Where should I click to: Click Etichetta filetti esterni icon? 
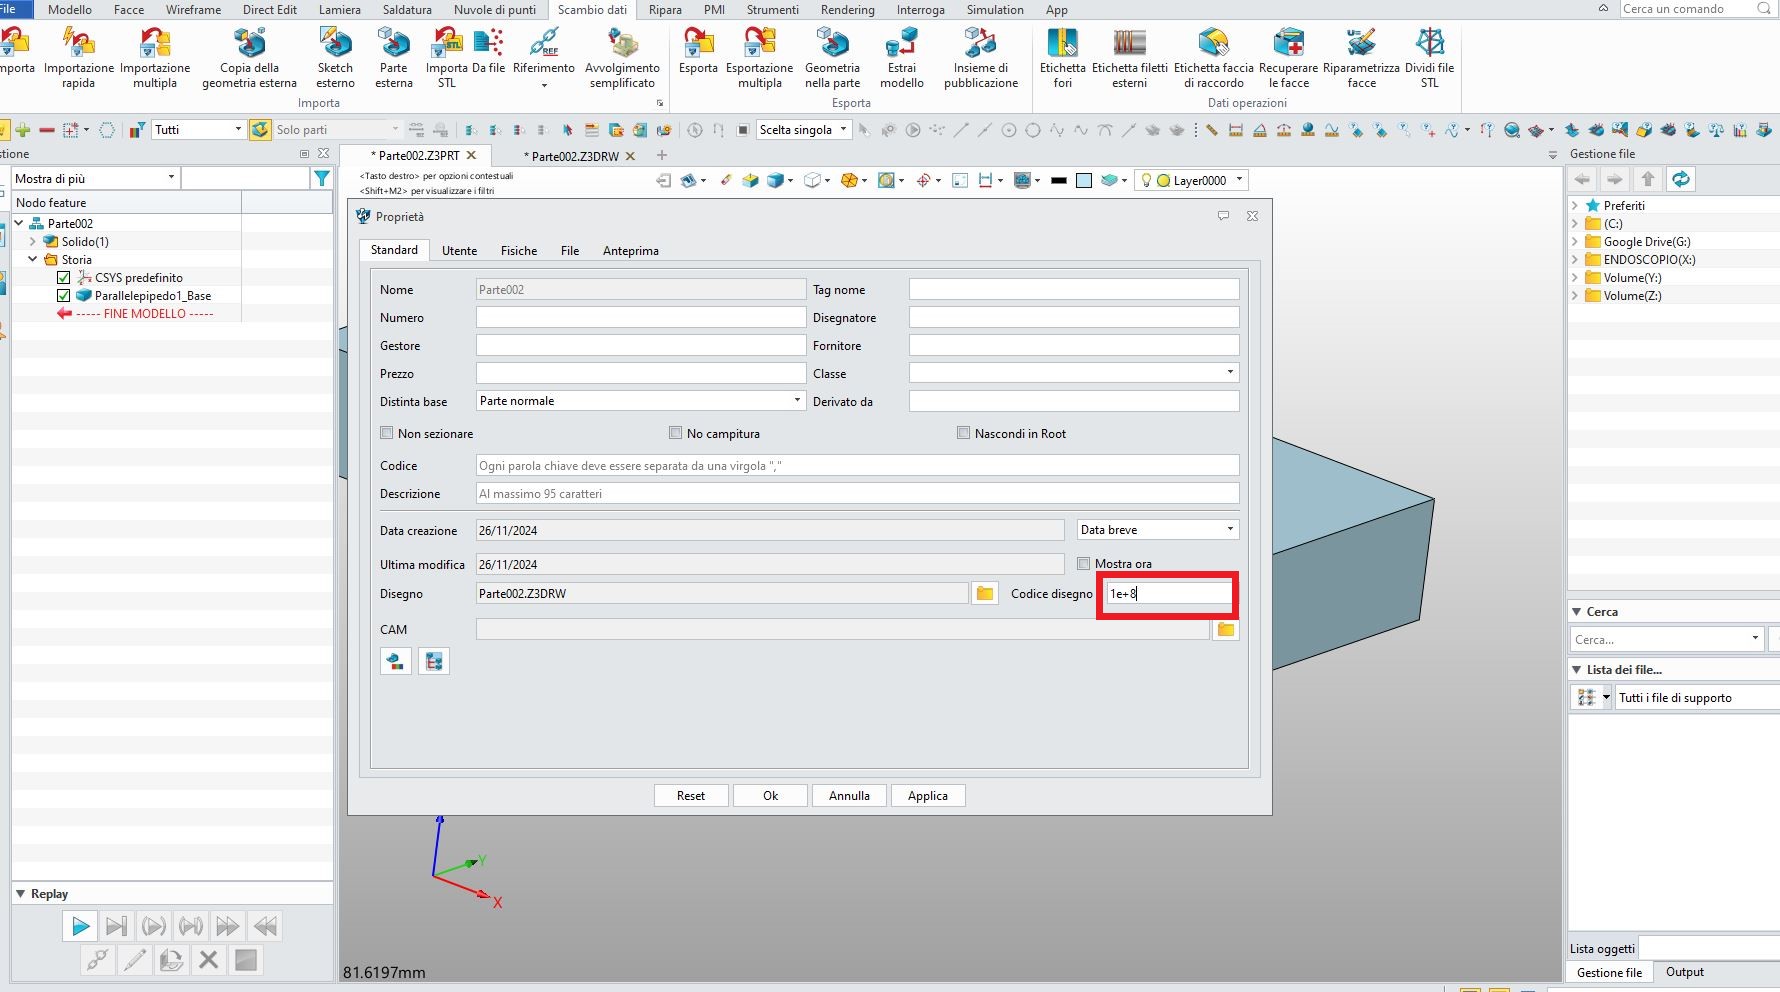coord(1130,58)
